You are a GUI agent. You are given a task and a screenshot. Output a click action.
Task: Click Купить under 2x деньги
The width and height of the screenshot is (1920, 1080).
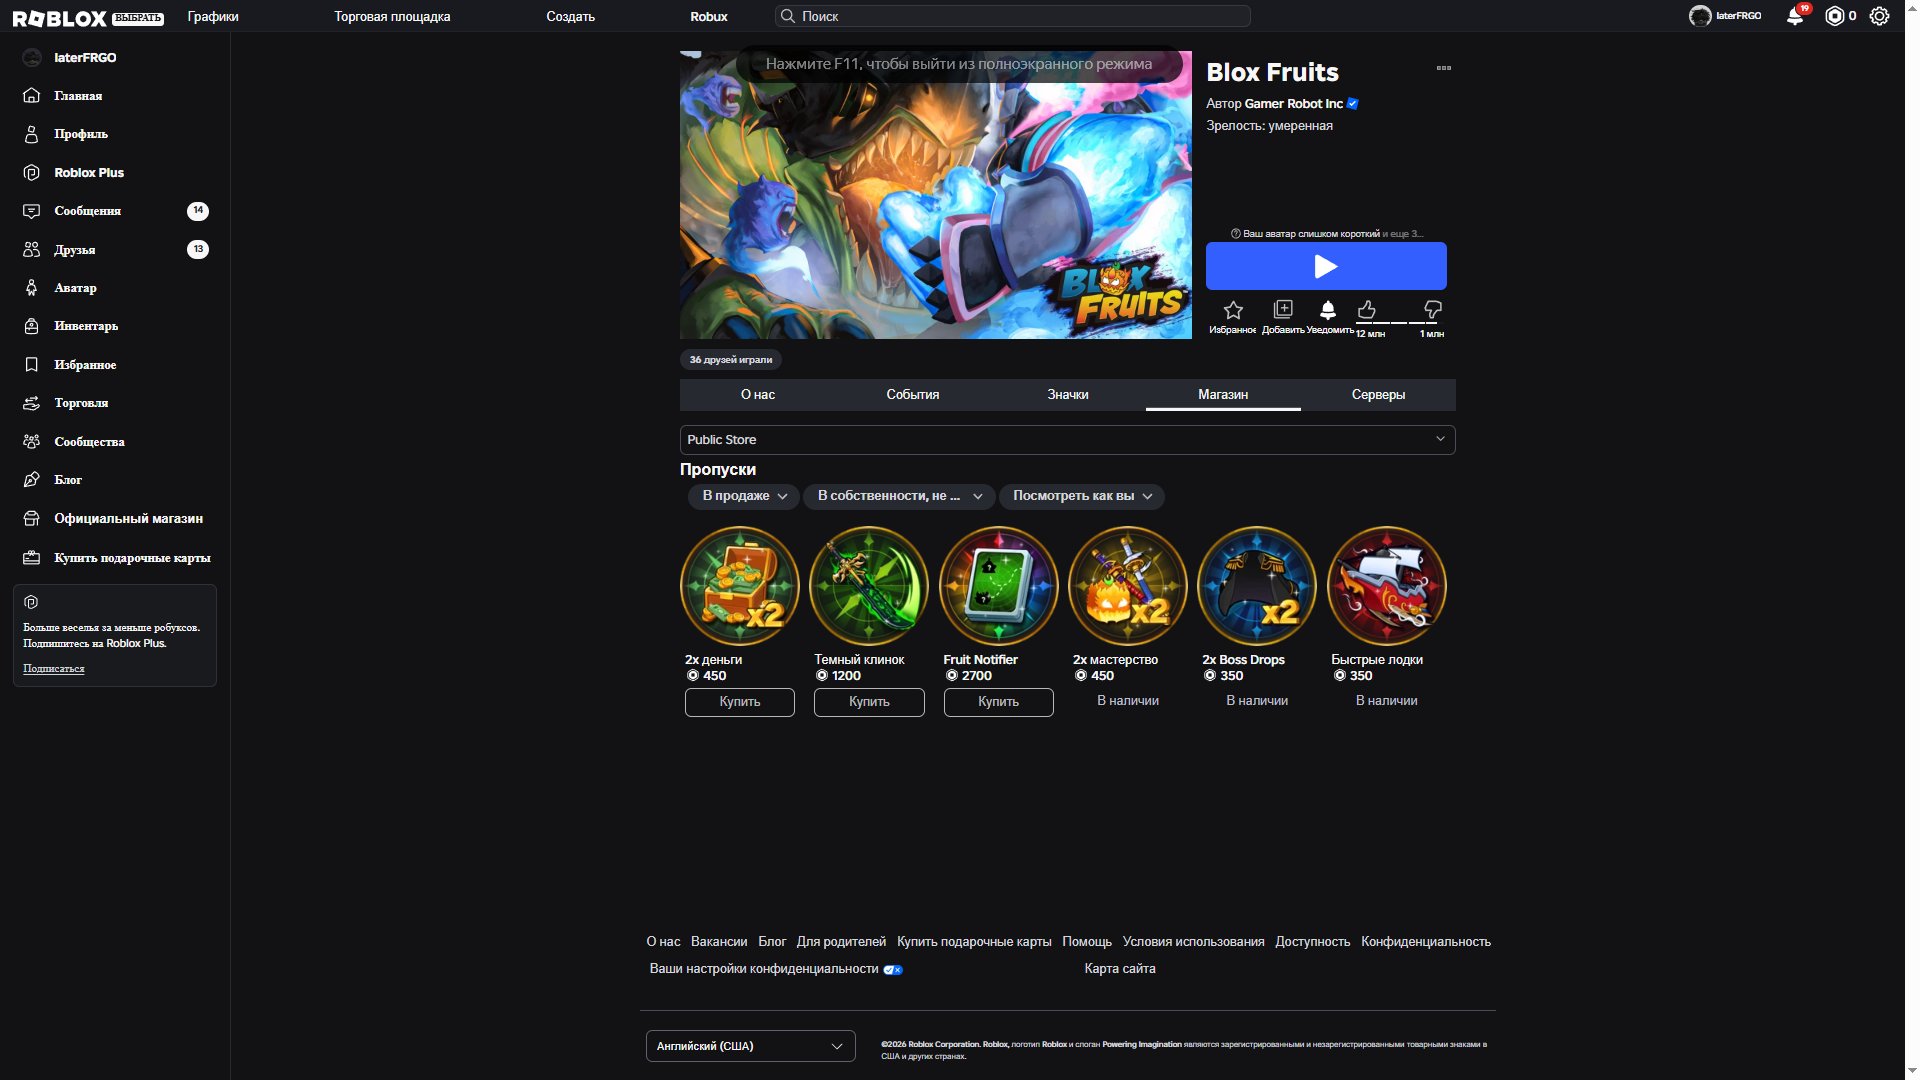point(740,702)
